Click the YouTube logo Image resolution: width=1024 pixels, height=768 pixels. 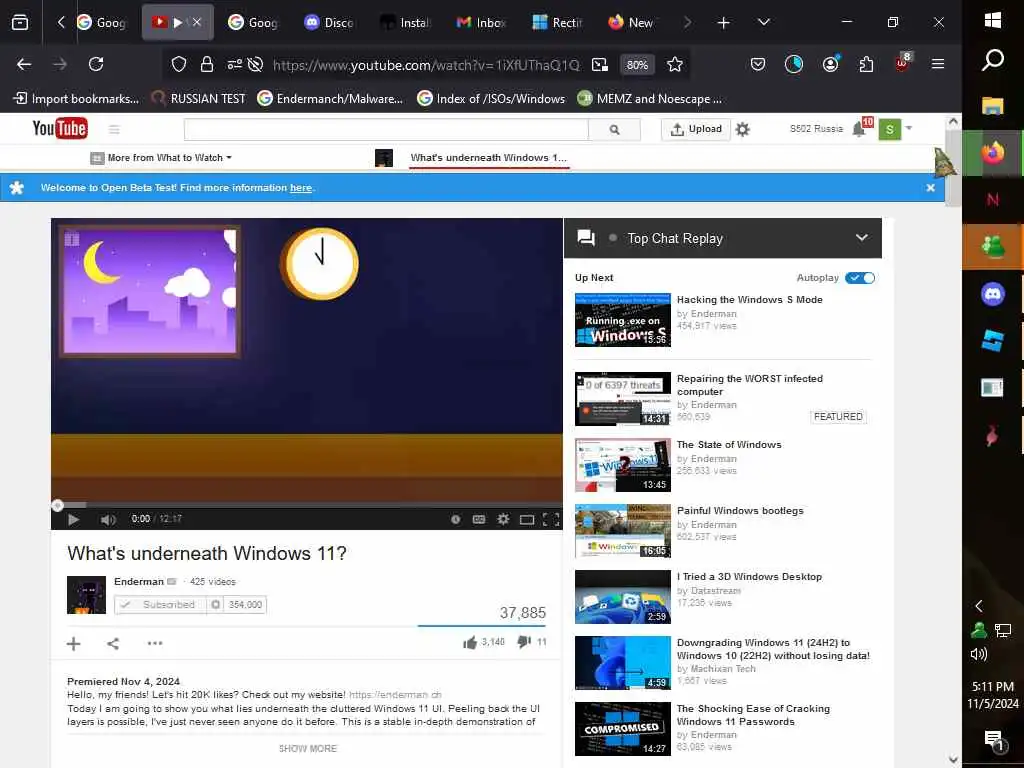click(59, 128)
